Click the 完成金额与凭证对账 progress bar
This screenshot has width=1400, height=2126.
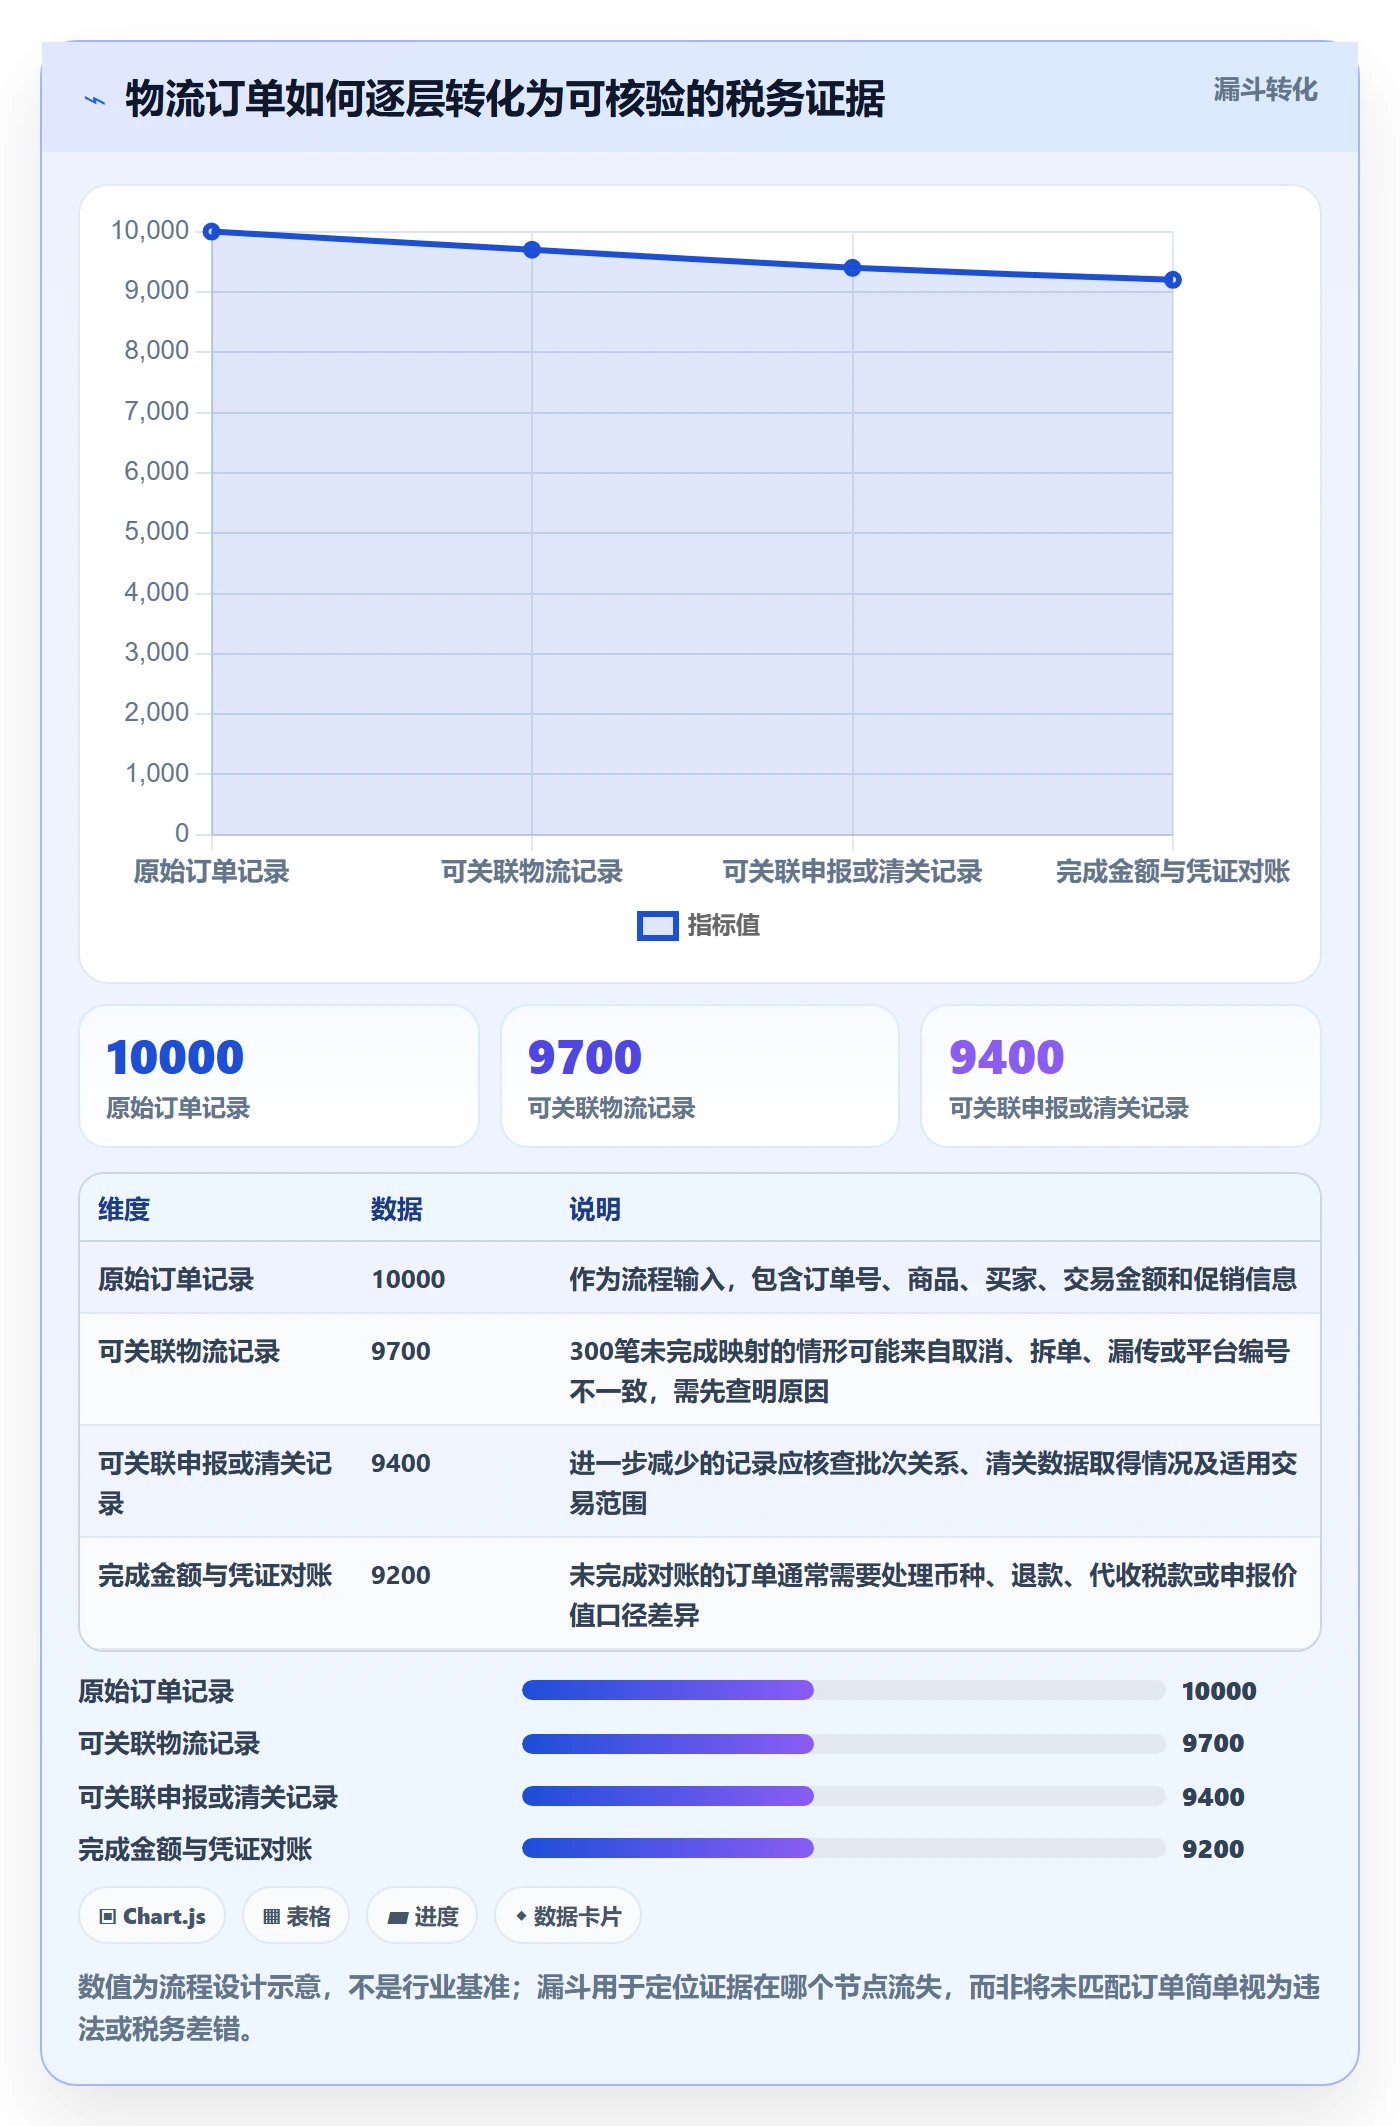pyautogui.click(x=844, y=1848)
